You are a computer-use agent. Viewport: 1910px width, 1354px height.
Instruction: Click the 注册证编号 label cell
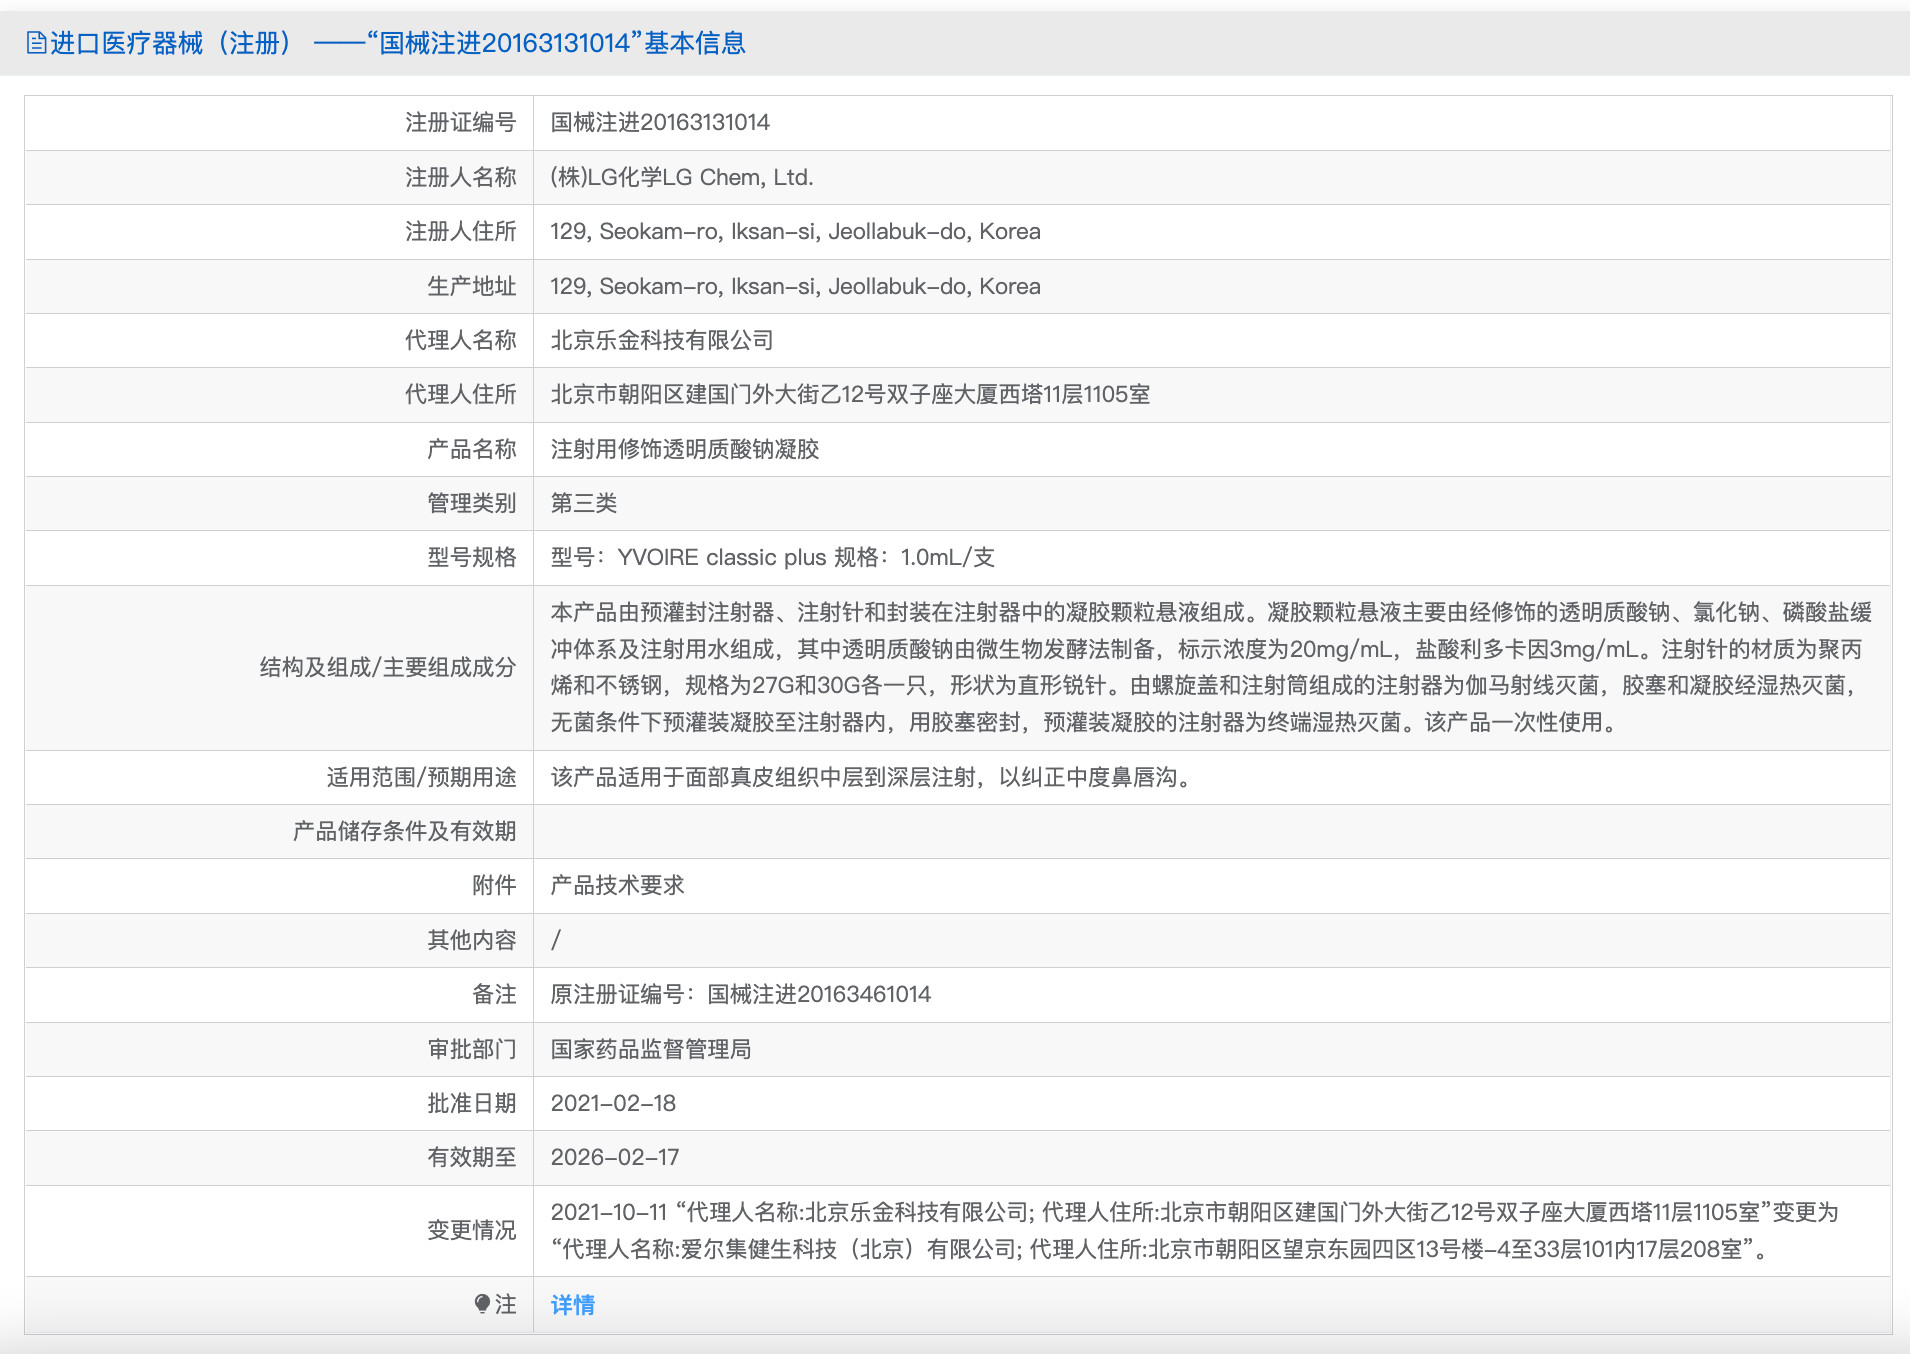(x=461, y=122)
